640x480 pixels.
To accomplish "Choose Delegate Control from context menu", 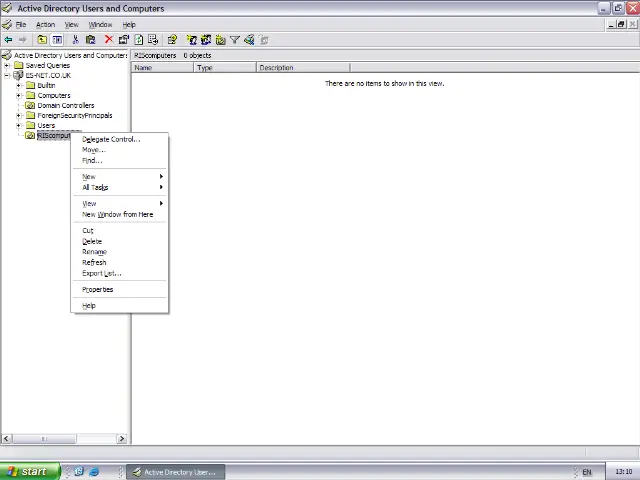I will click(x=111, y=139).
